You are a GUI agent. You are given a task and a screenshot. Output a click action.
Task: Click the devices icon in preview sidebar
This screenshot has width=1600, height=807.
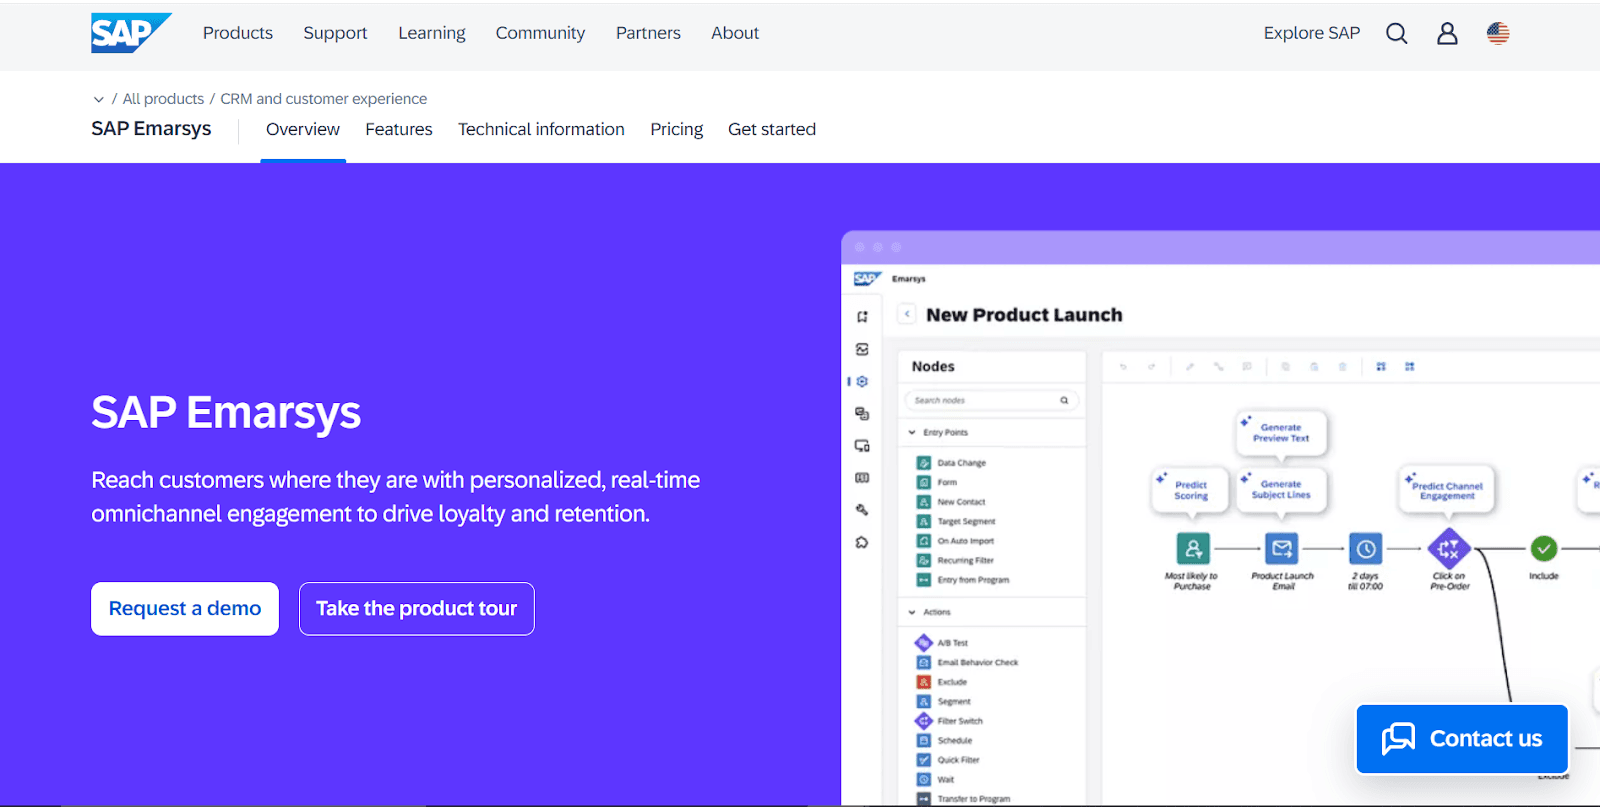click(862, 446)
